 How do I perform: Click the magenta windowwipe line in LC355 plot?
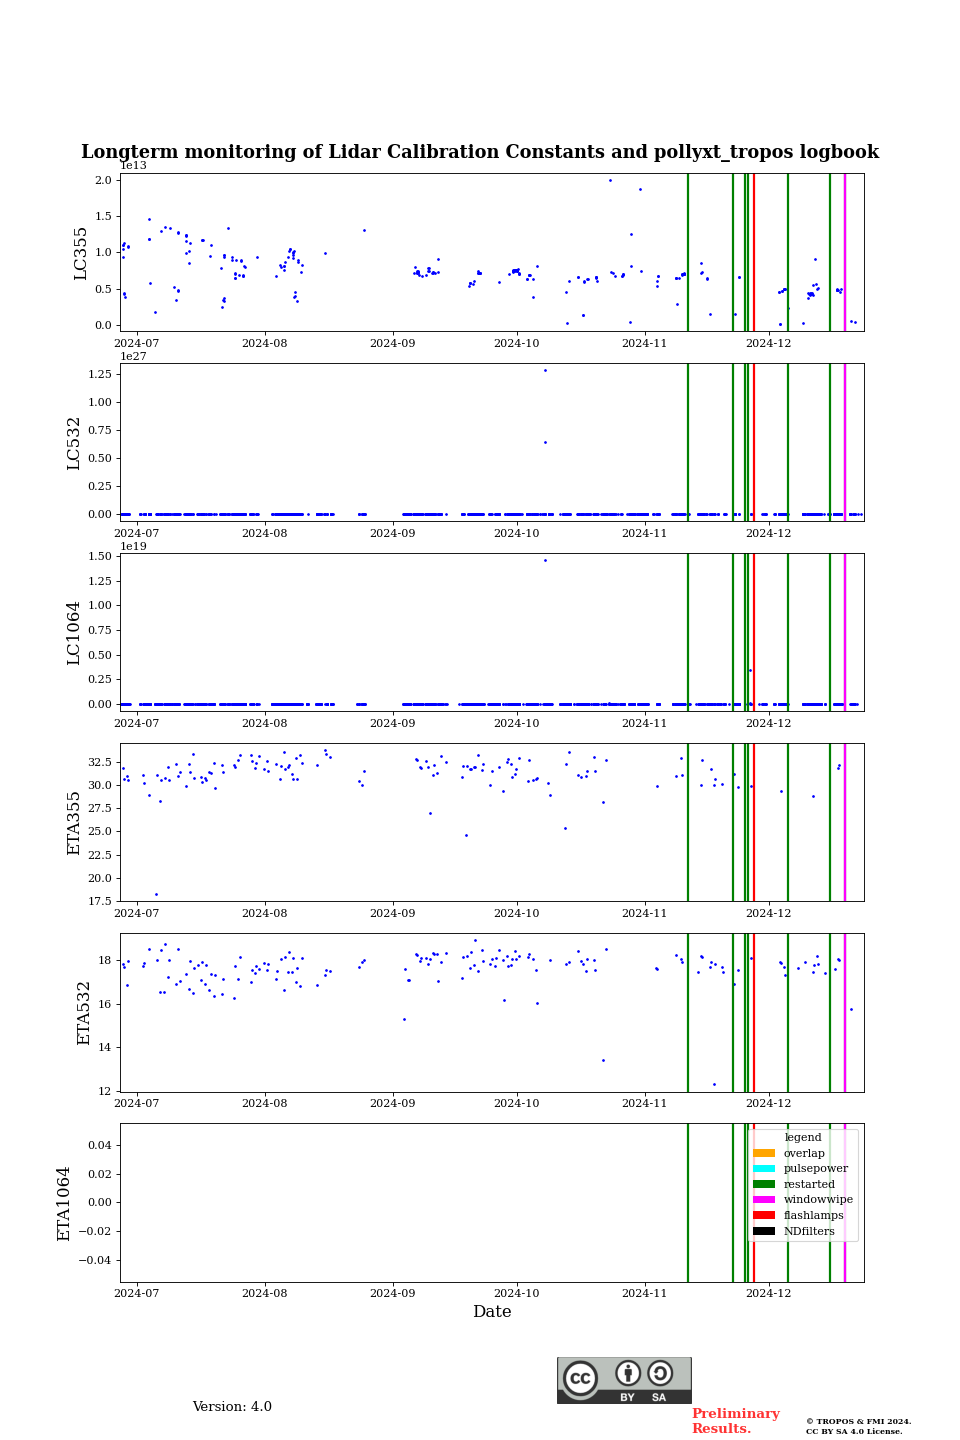click(845, 252)
